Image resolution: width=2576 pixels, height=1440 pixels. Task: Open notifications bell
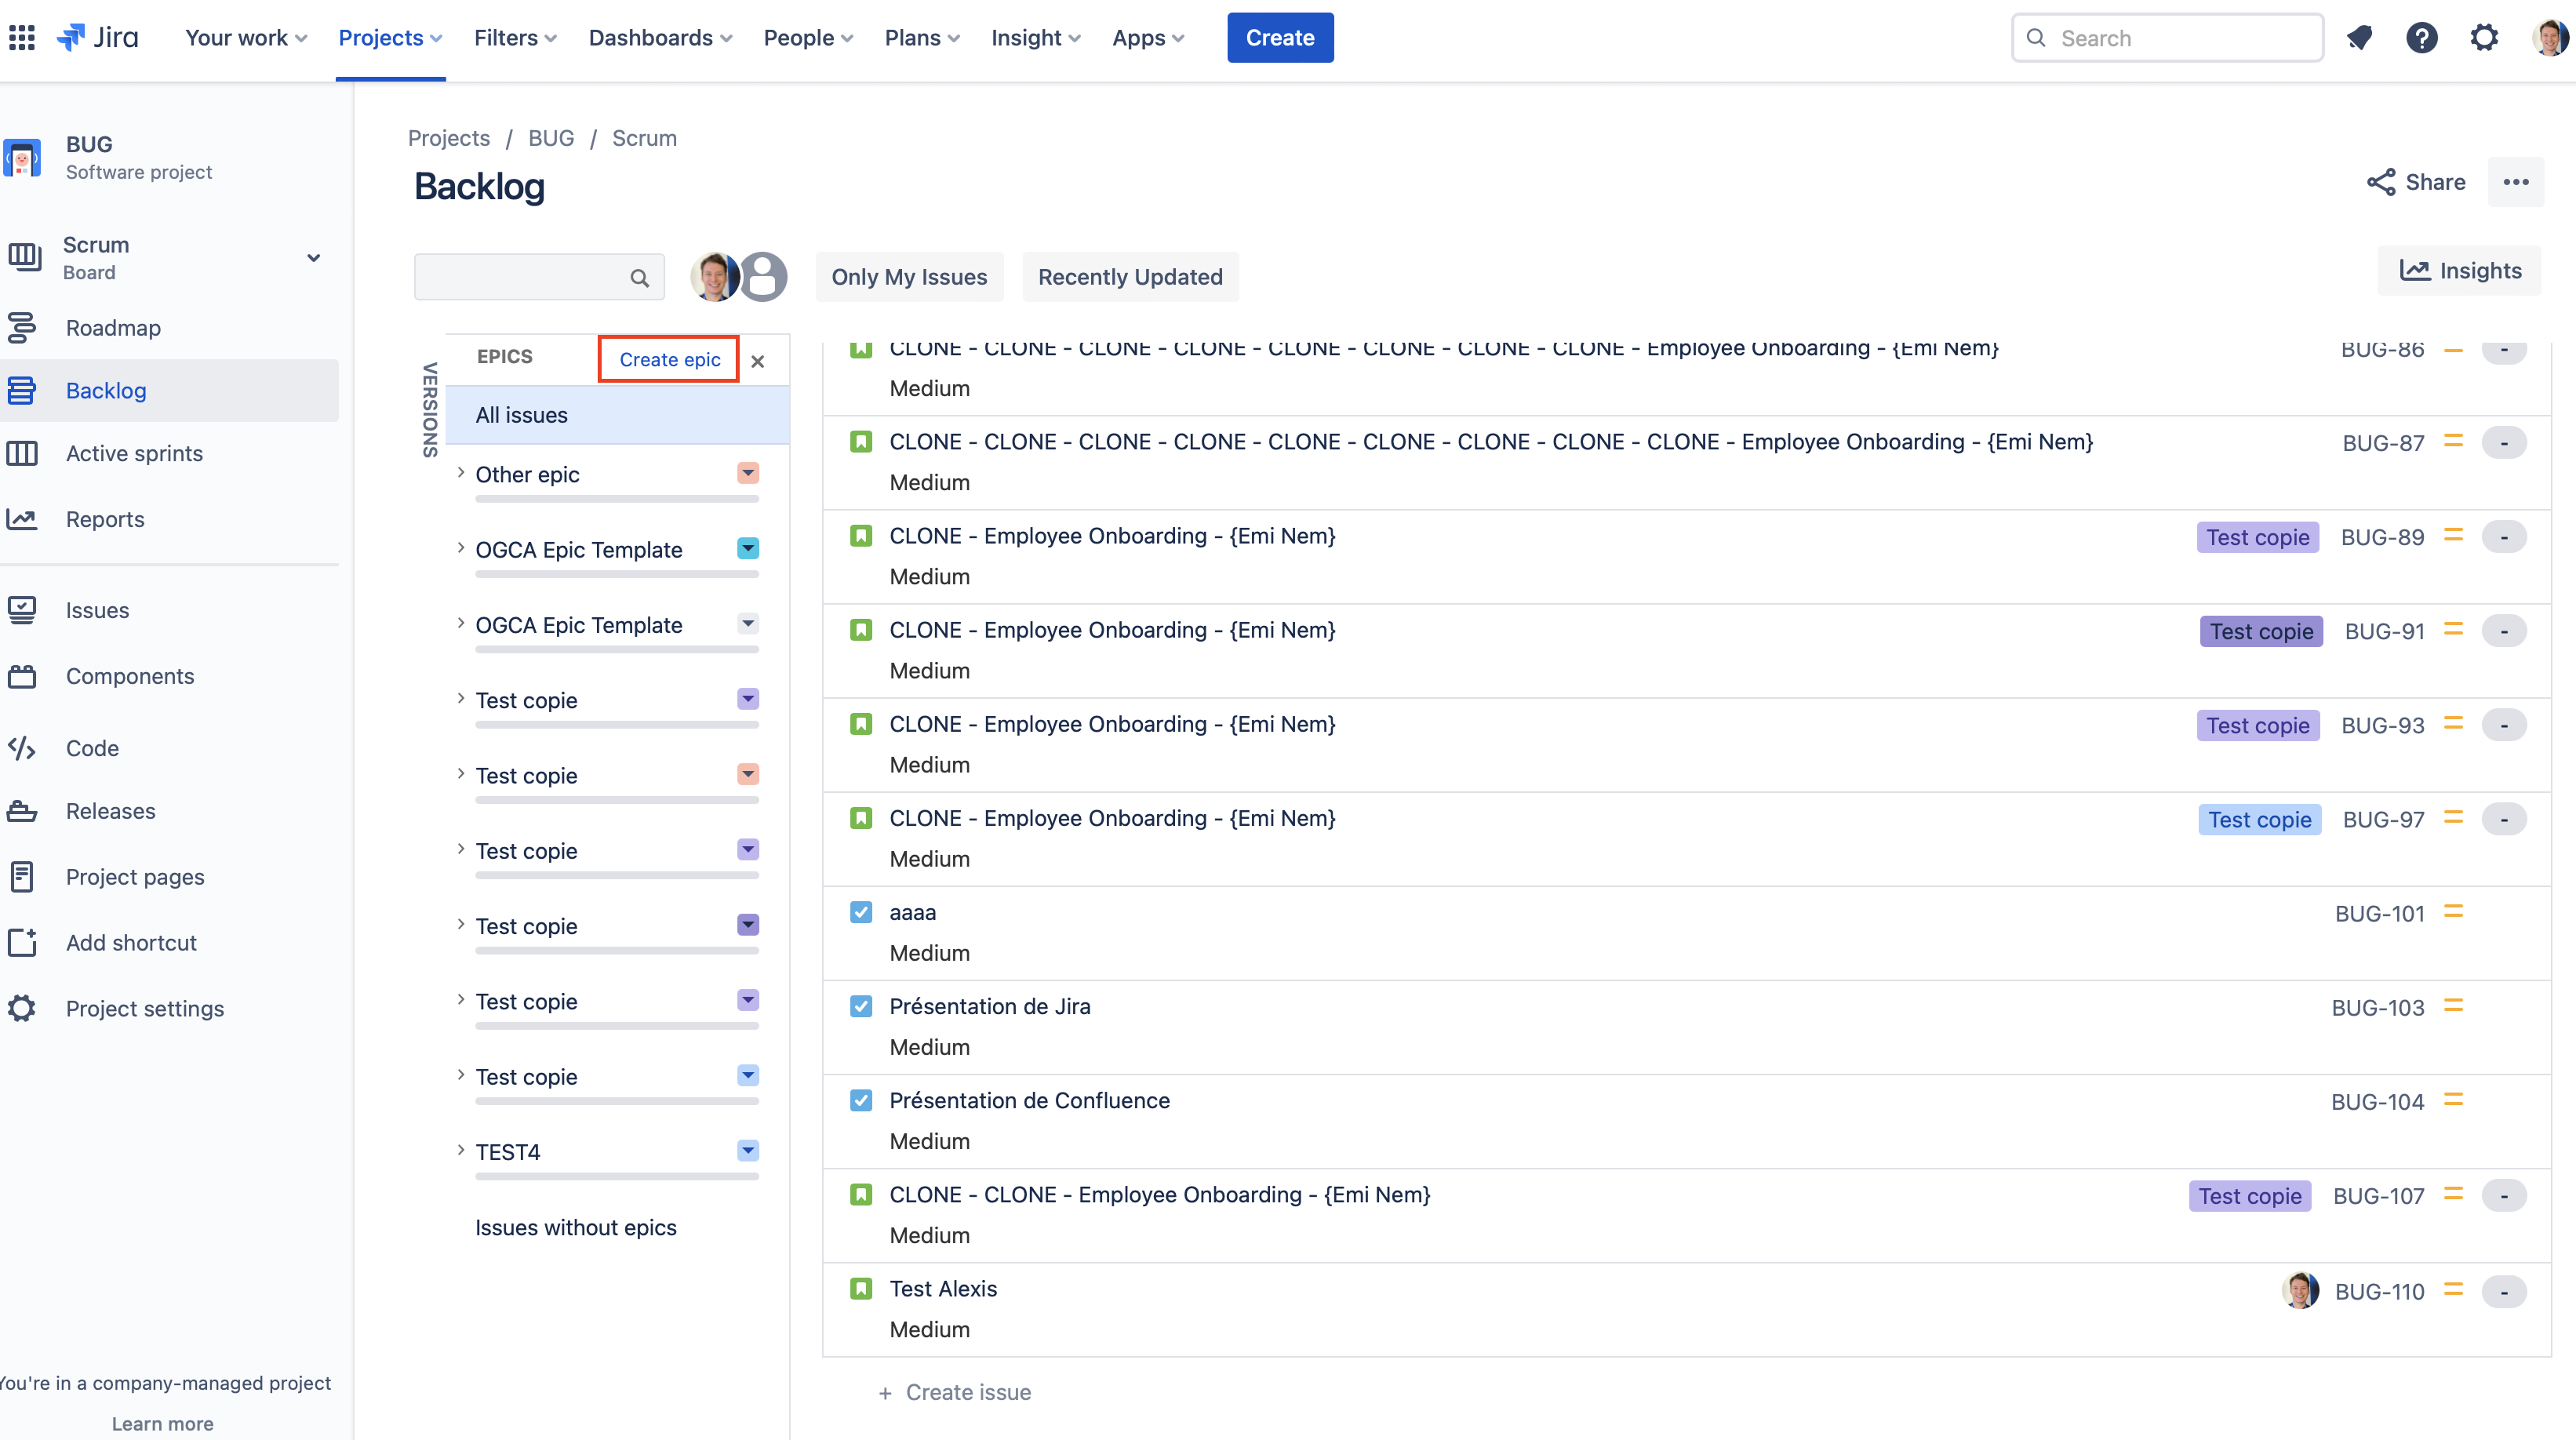pyautogui.click(x=2360, y=37)
